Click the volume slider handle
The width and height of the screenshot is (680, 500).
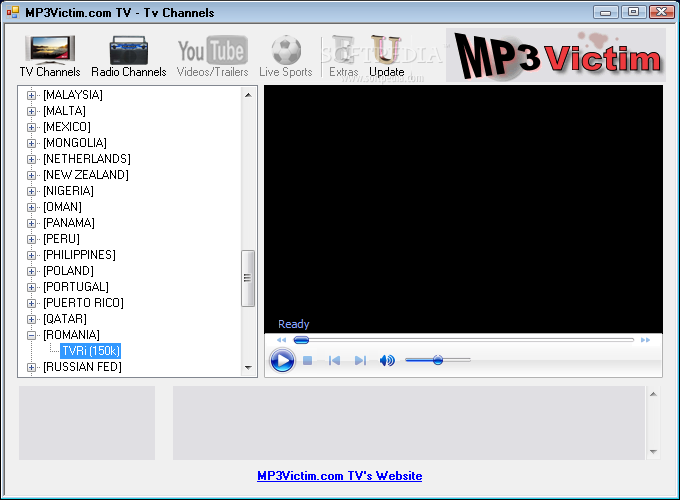coord(438,360)
